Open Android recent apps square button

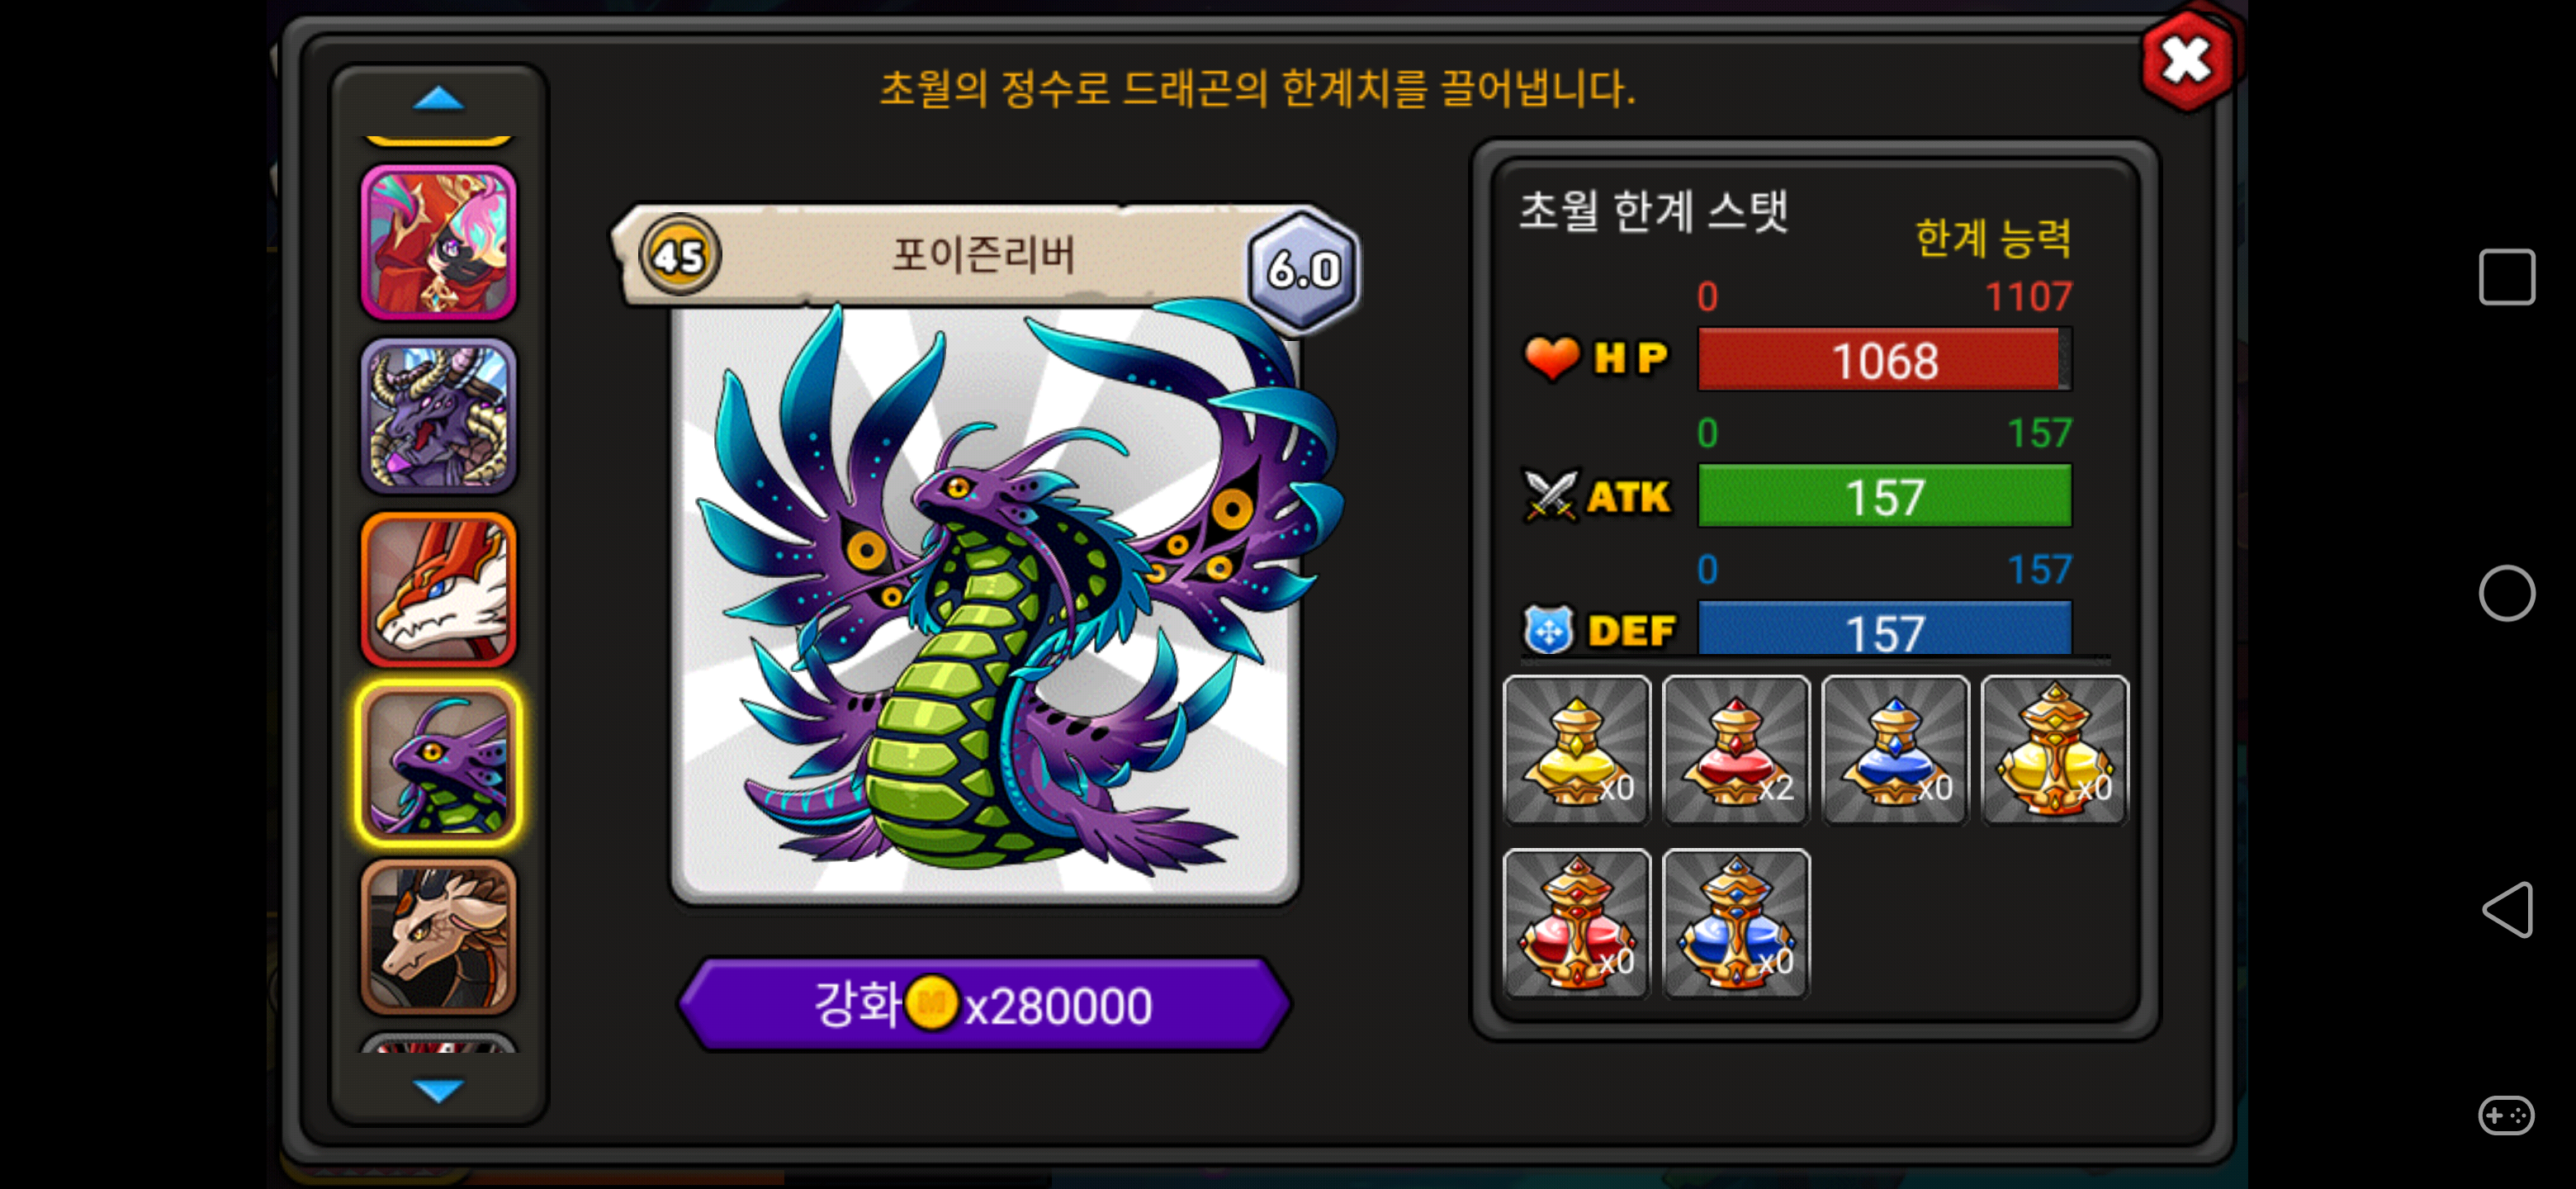coord(2506,277)
